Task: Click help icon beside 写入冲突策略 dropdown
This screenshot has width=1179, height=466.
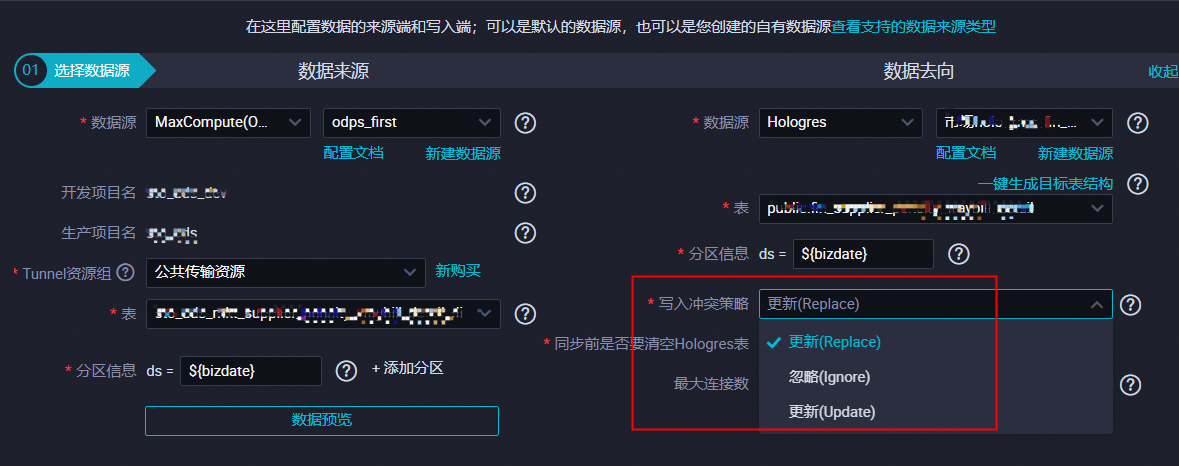Action: coord(1130,304)
